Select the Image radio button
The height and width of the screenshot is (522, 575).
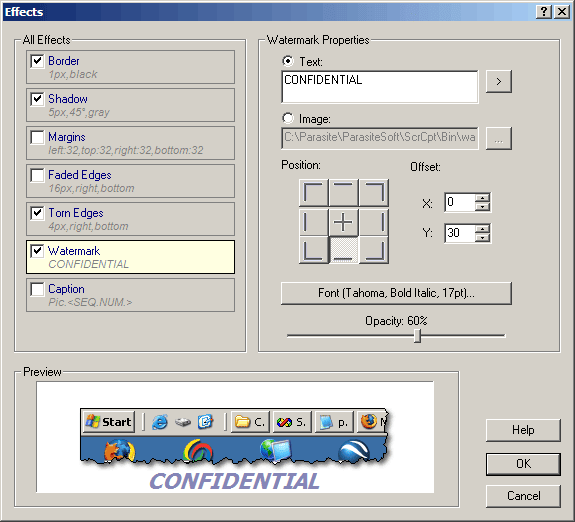(x=288, y=118)
